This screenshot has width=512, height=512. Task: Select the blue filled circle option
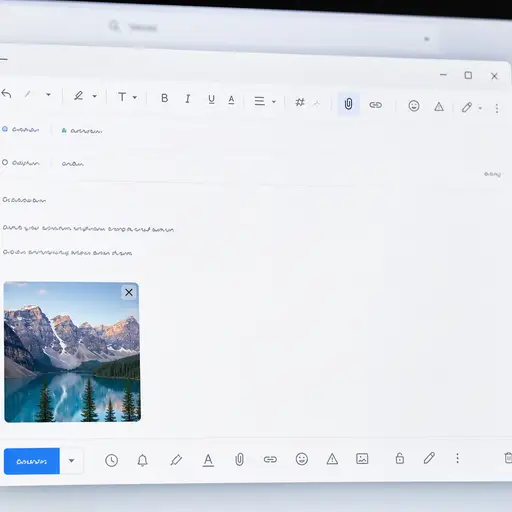click(5, 129)
